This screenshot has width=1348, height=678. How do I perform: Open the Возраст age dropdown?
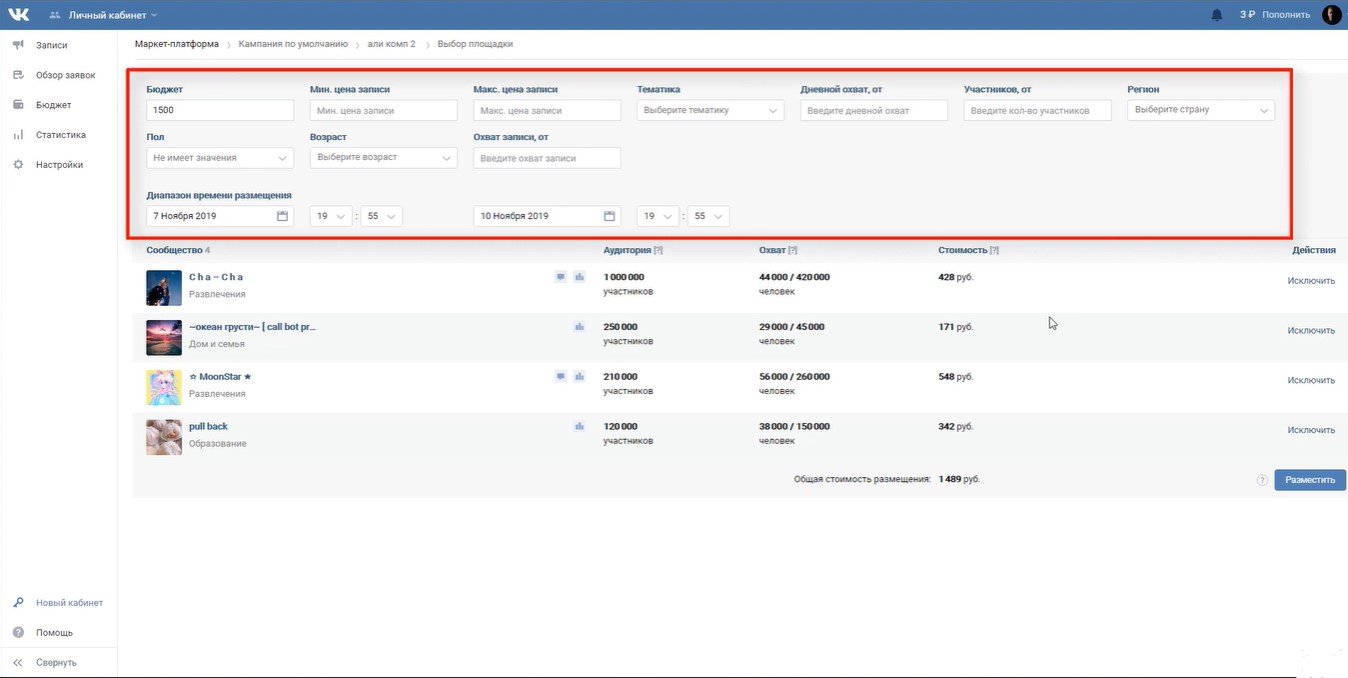pyautogui.click(x=383, y=158)
